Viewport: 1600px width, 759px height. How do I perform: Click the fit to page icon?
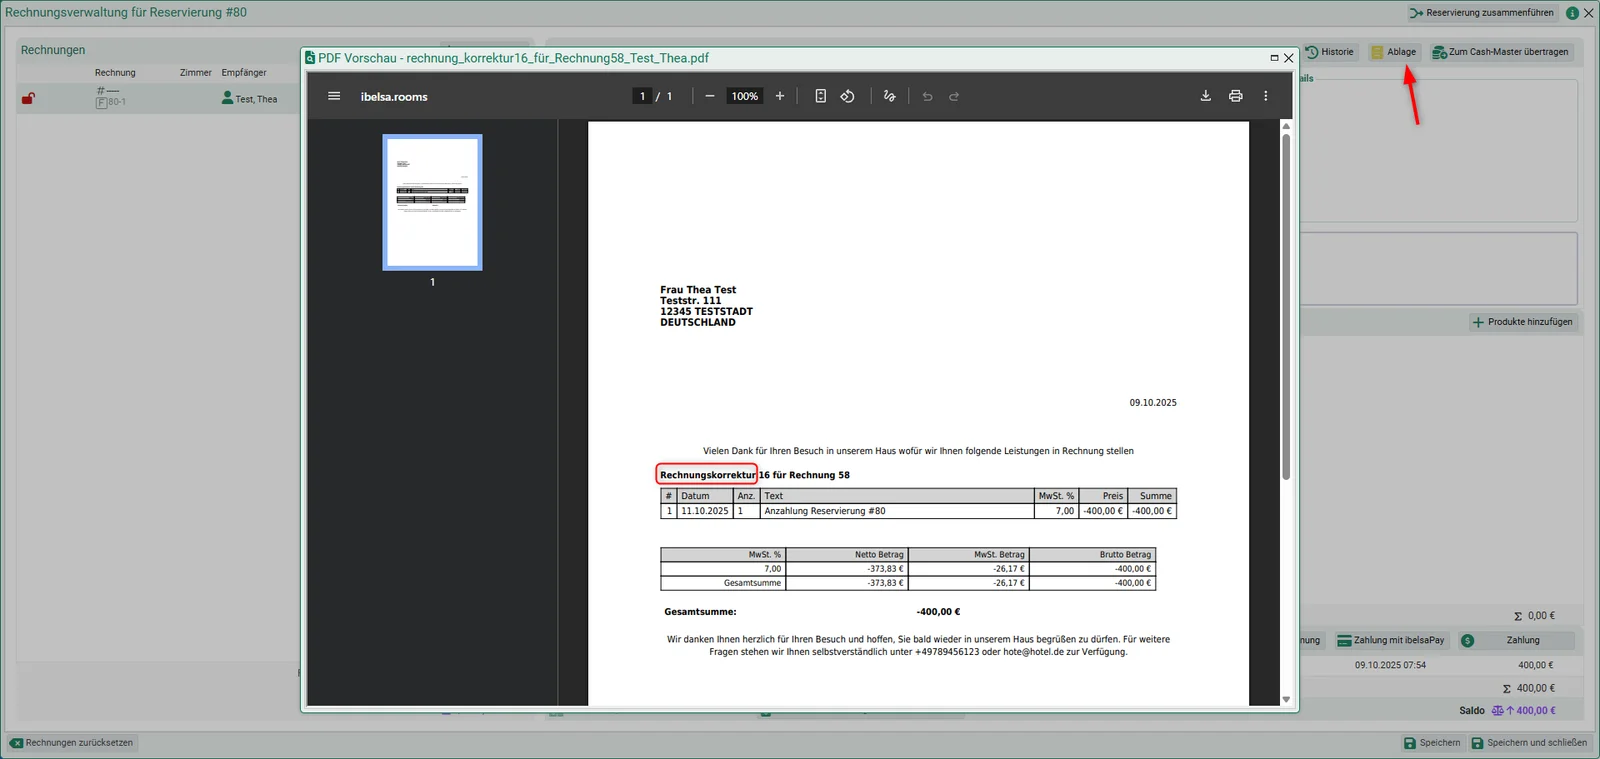(820, 96)
